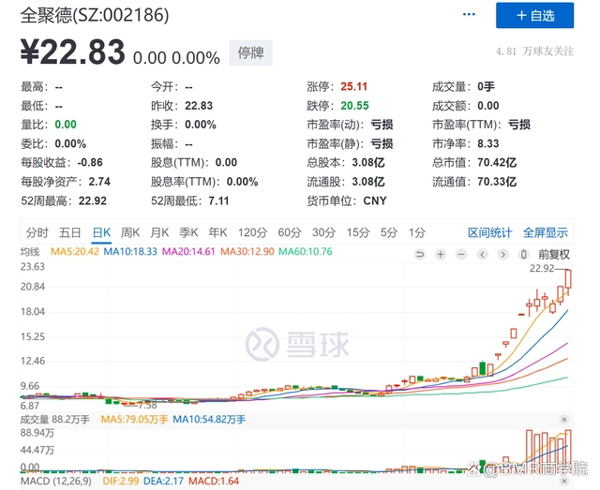Select the 季K chart tab
600x490 pixels.
[188, 233]
